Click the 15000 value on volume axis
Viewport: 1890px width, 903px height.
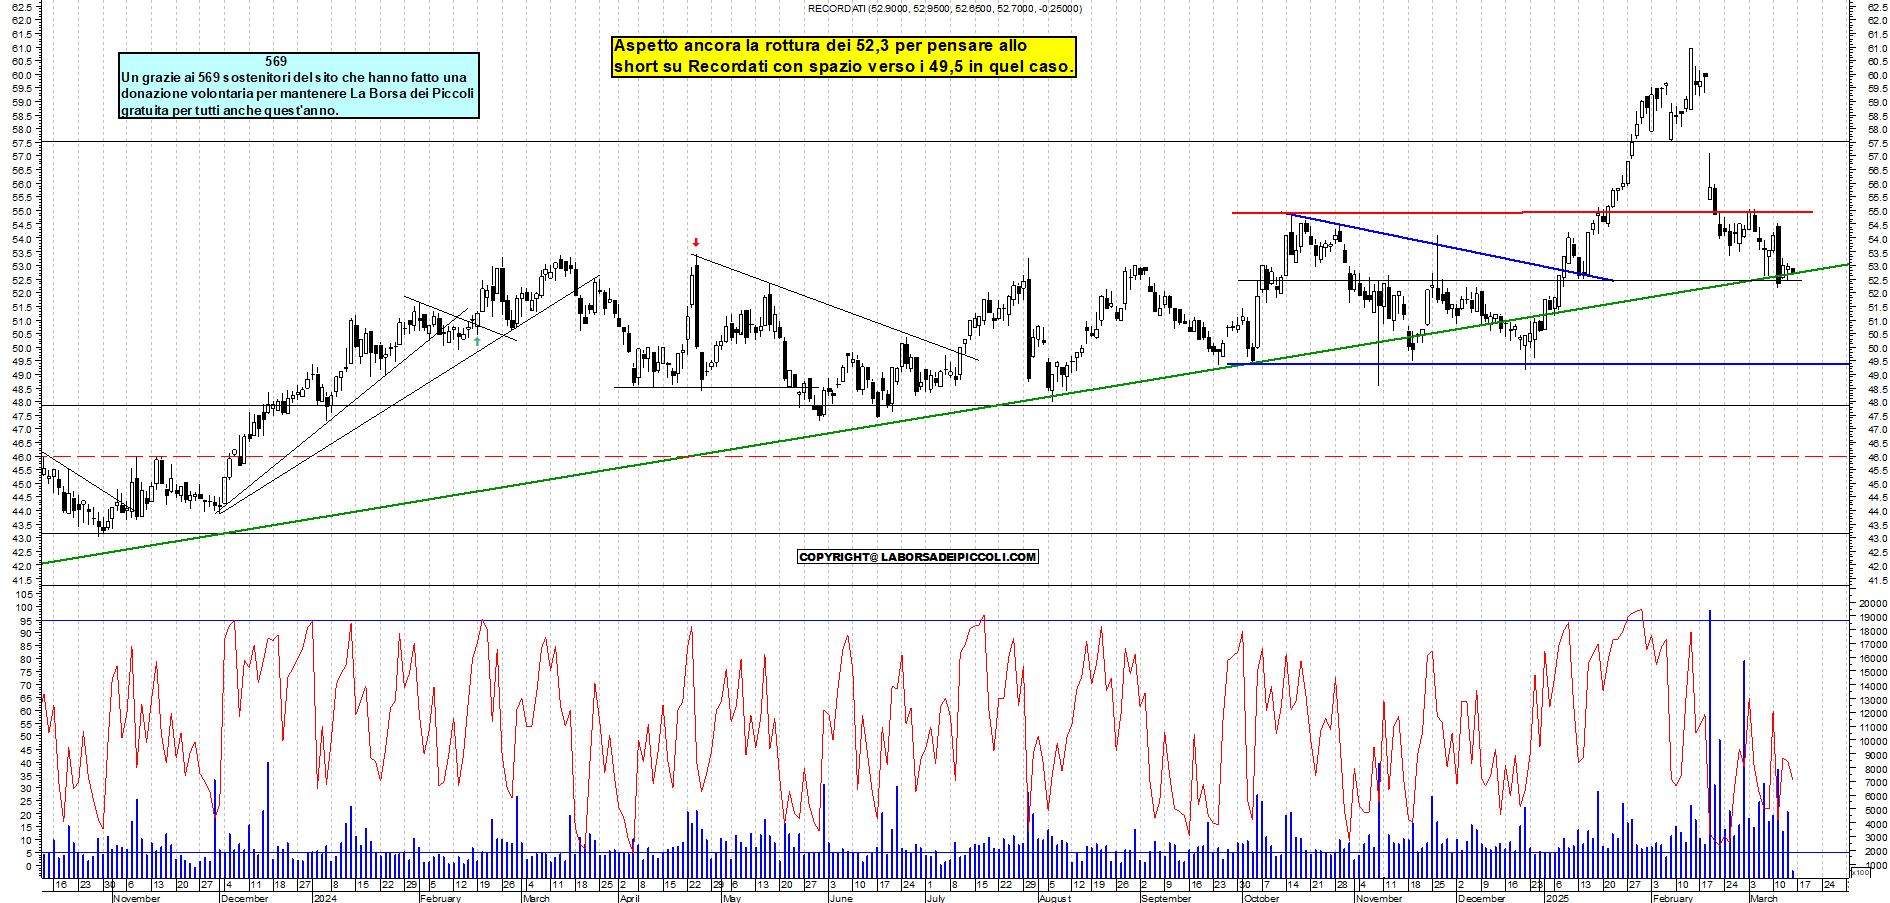pos(1872,672)
